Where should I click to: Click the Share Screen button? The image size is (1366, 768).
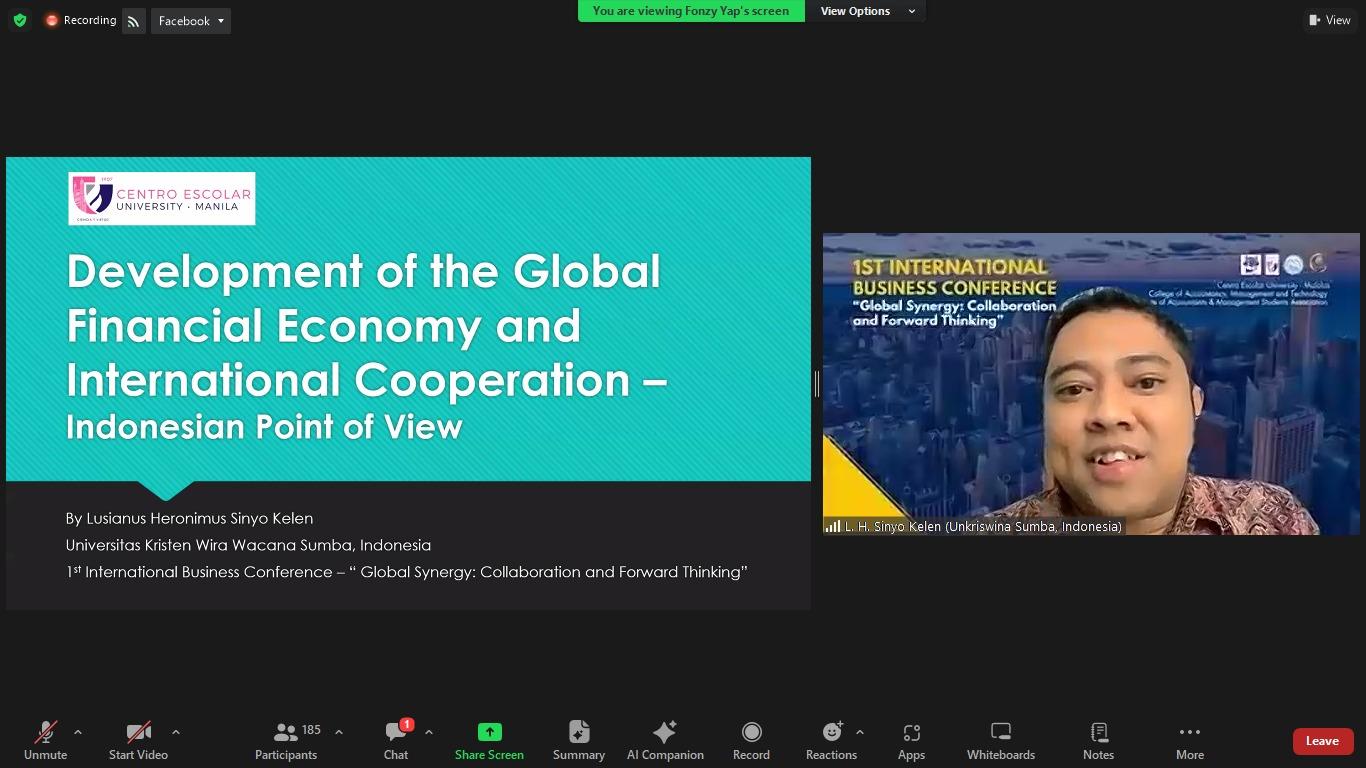point(489,741)
